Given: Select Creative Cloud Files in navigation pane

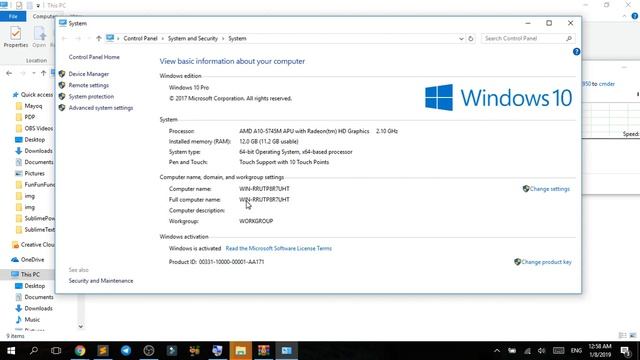Looking at the screenshot, I should coord(37,245).
